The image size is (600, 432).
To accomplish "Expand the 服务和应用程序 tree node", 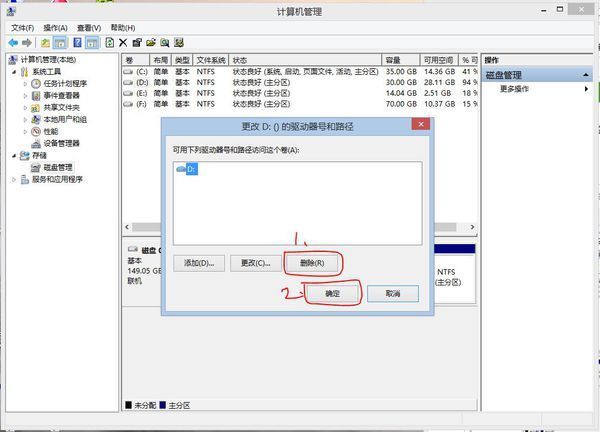I will (14, 179).
